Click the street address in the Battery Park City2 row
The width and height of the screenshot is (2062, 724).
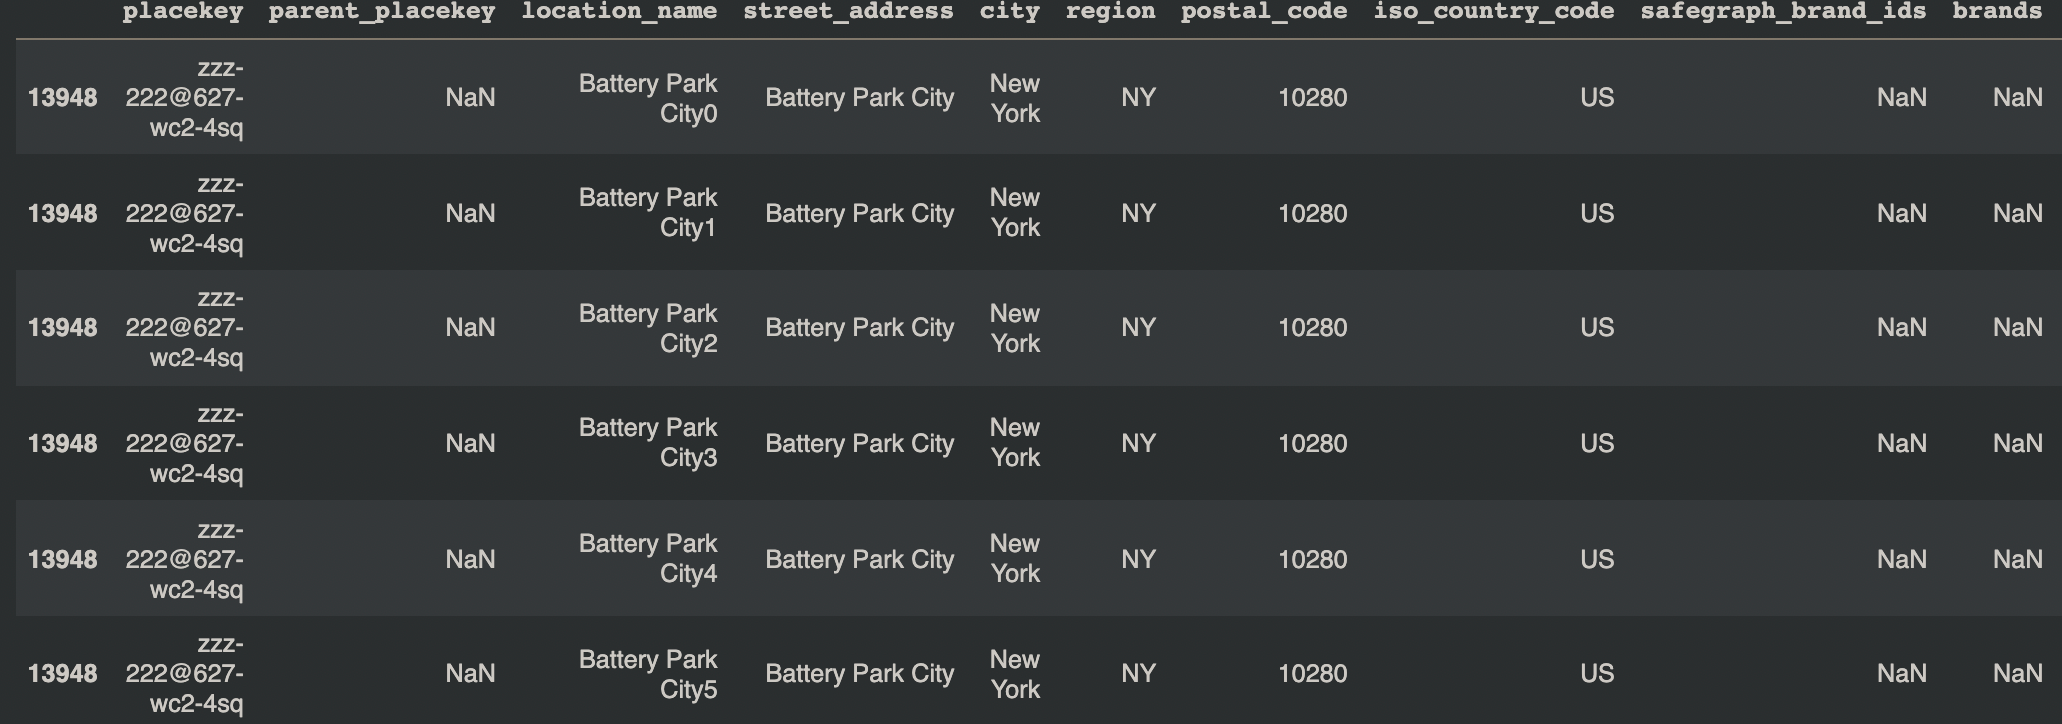860,328
